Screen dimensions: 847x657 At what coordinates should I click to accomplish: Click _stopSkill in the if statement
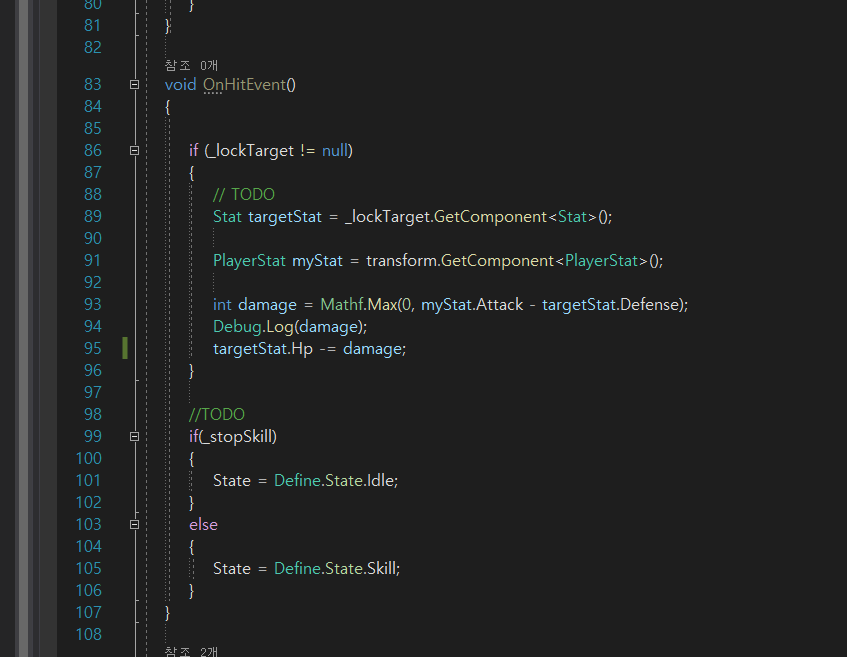(x=238, y=437)
